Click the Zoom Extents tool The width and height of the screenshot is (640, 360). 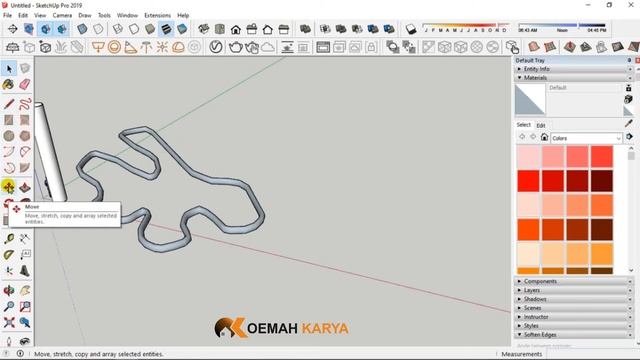9,322
